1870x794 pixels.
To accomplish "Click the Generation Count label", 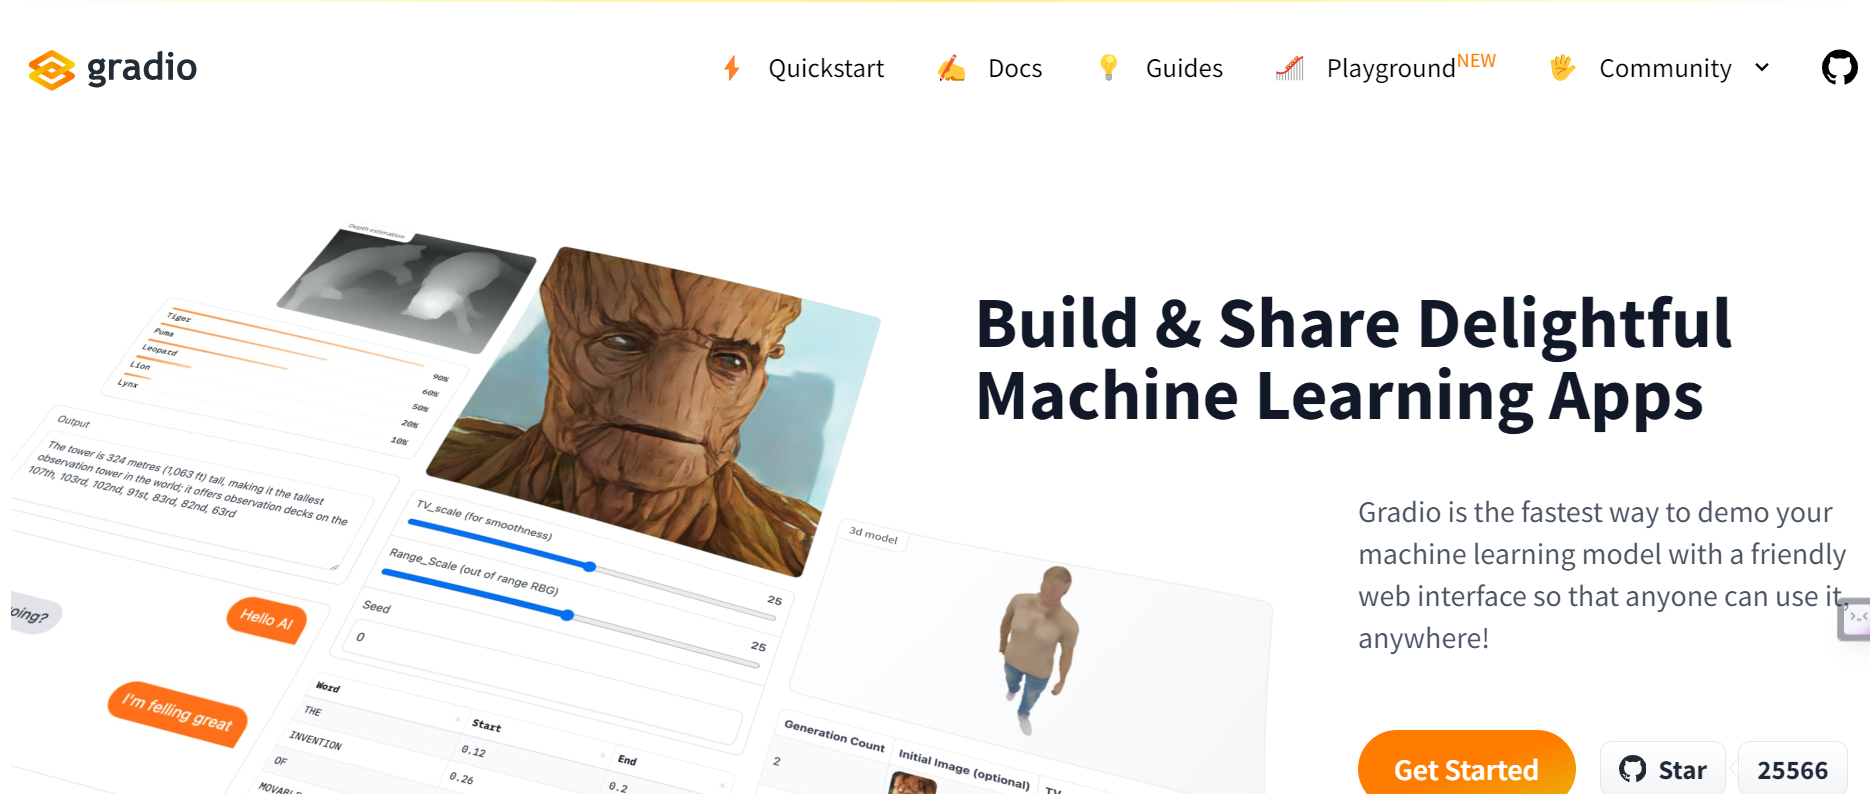I will tap(834, 734).
